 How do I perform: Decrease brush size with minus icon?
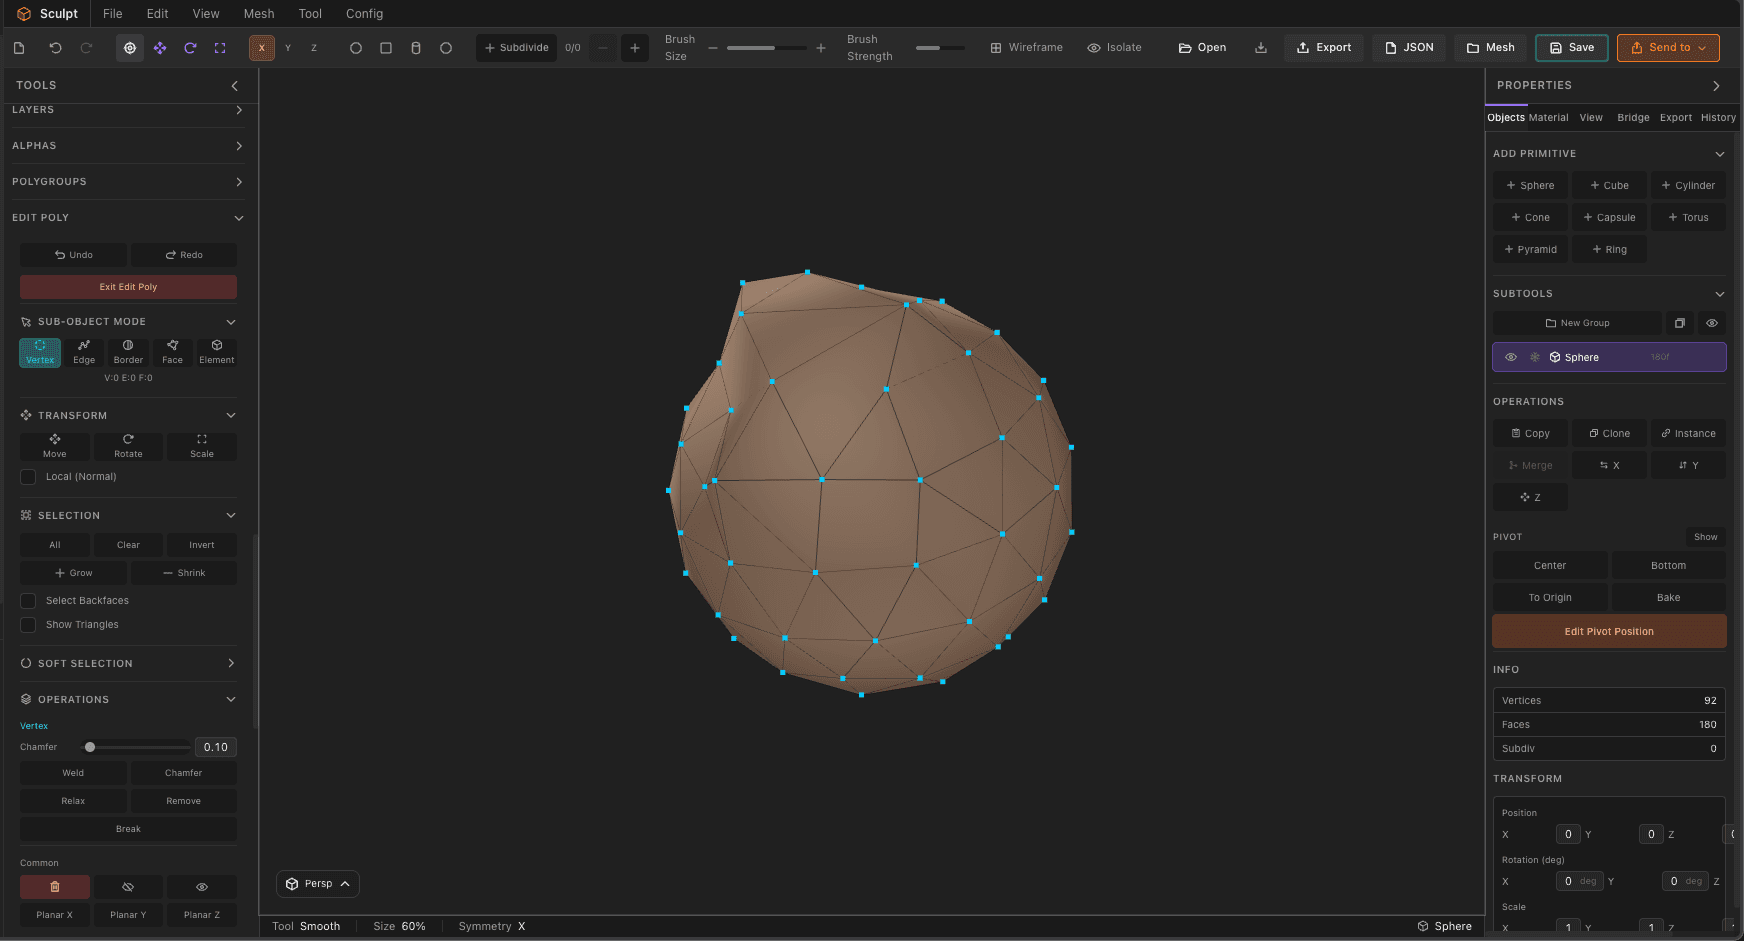(x=713, y=48)
